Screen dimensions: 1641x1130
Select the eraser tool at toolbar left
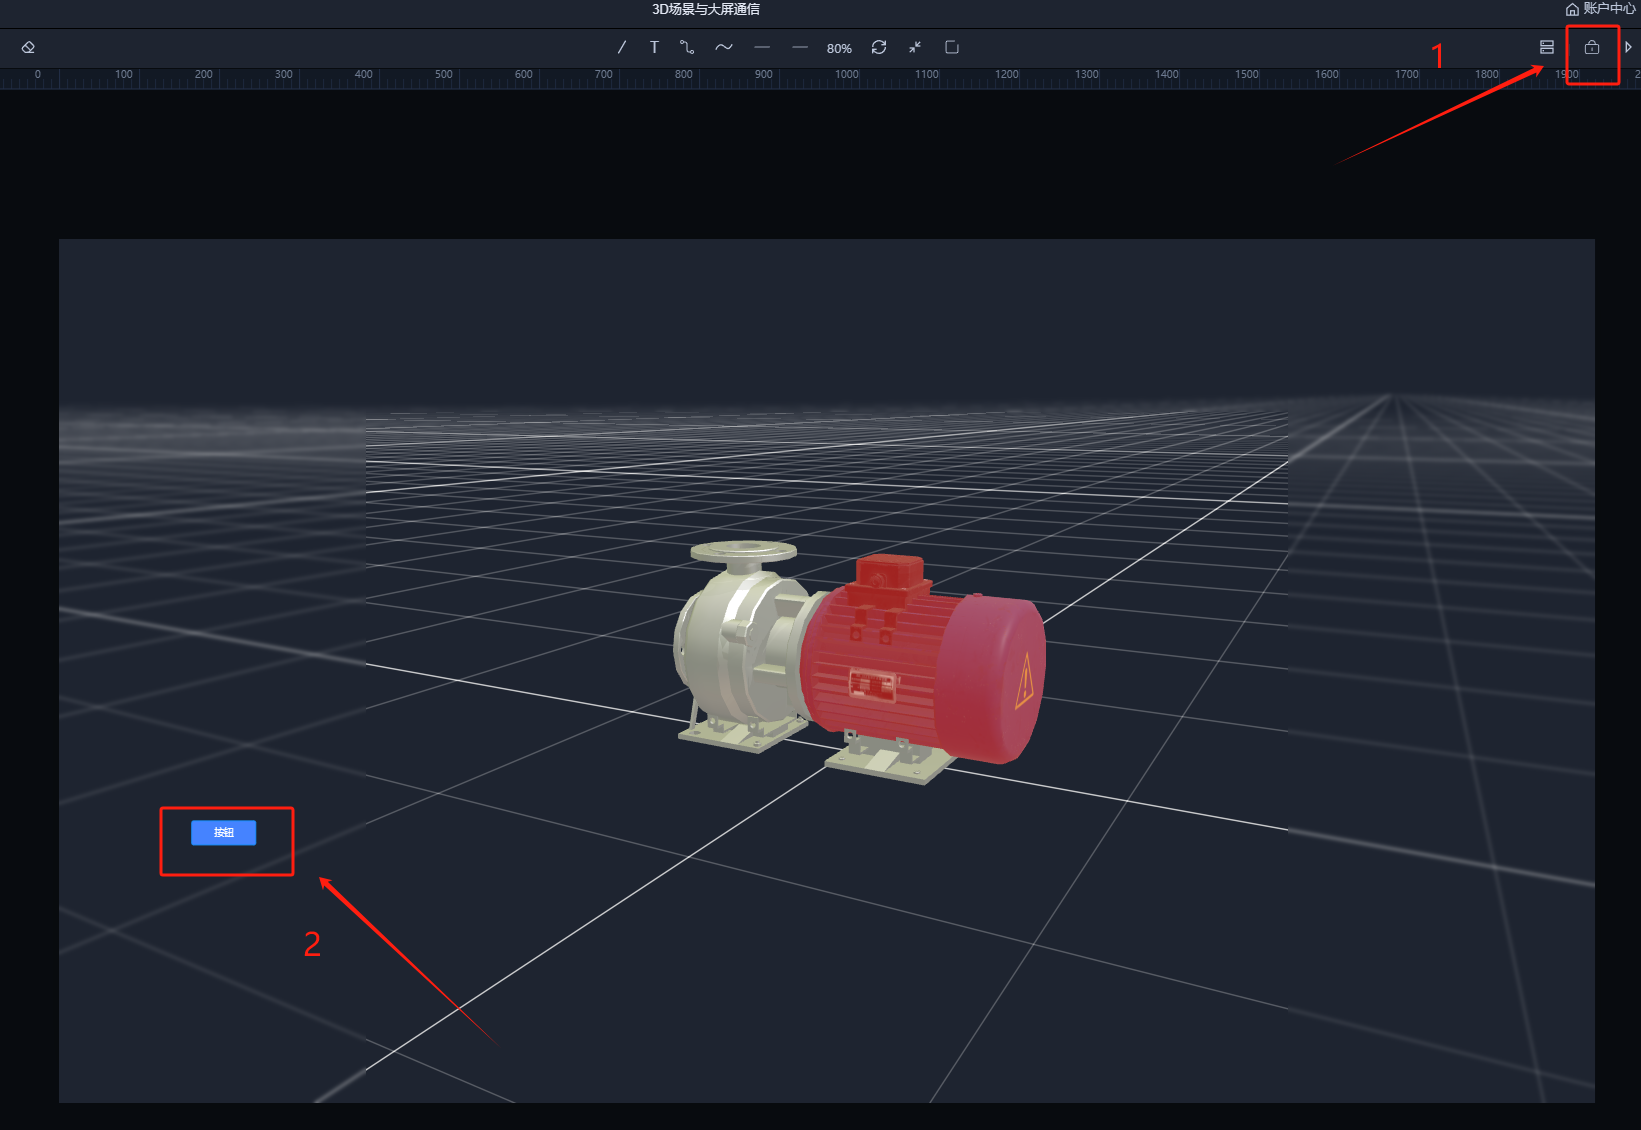point(28,47)
